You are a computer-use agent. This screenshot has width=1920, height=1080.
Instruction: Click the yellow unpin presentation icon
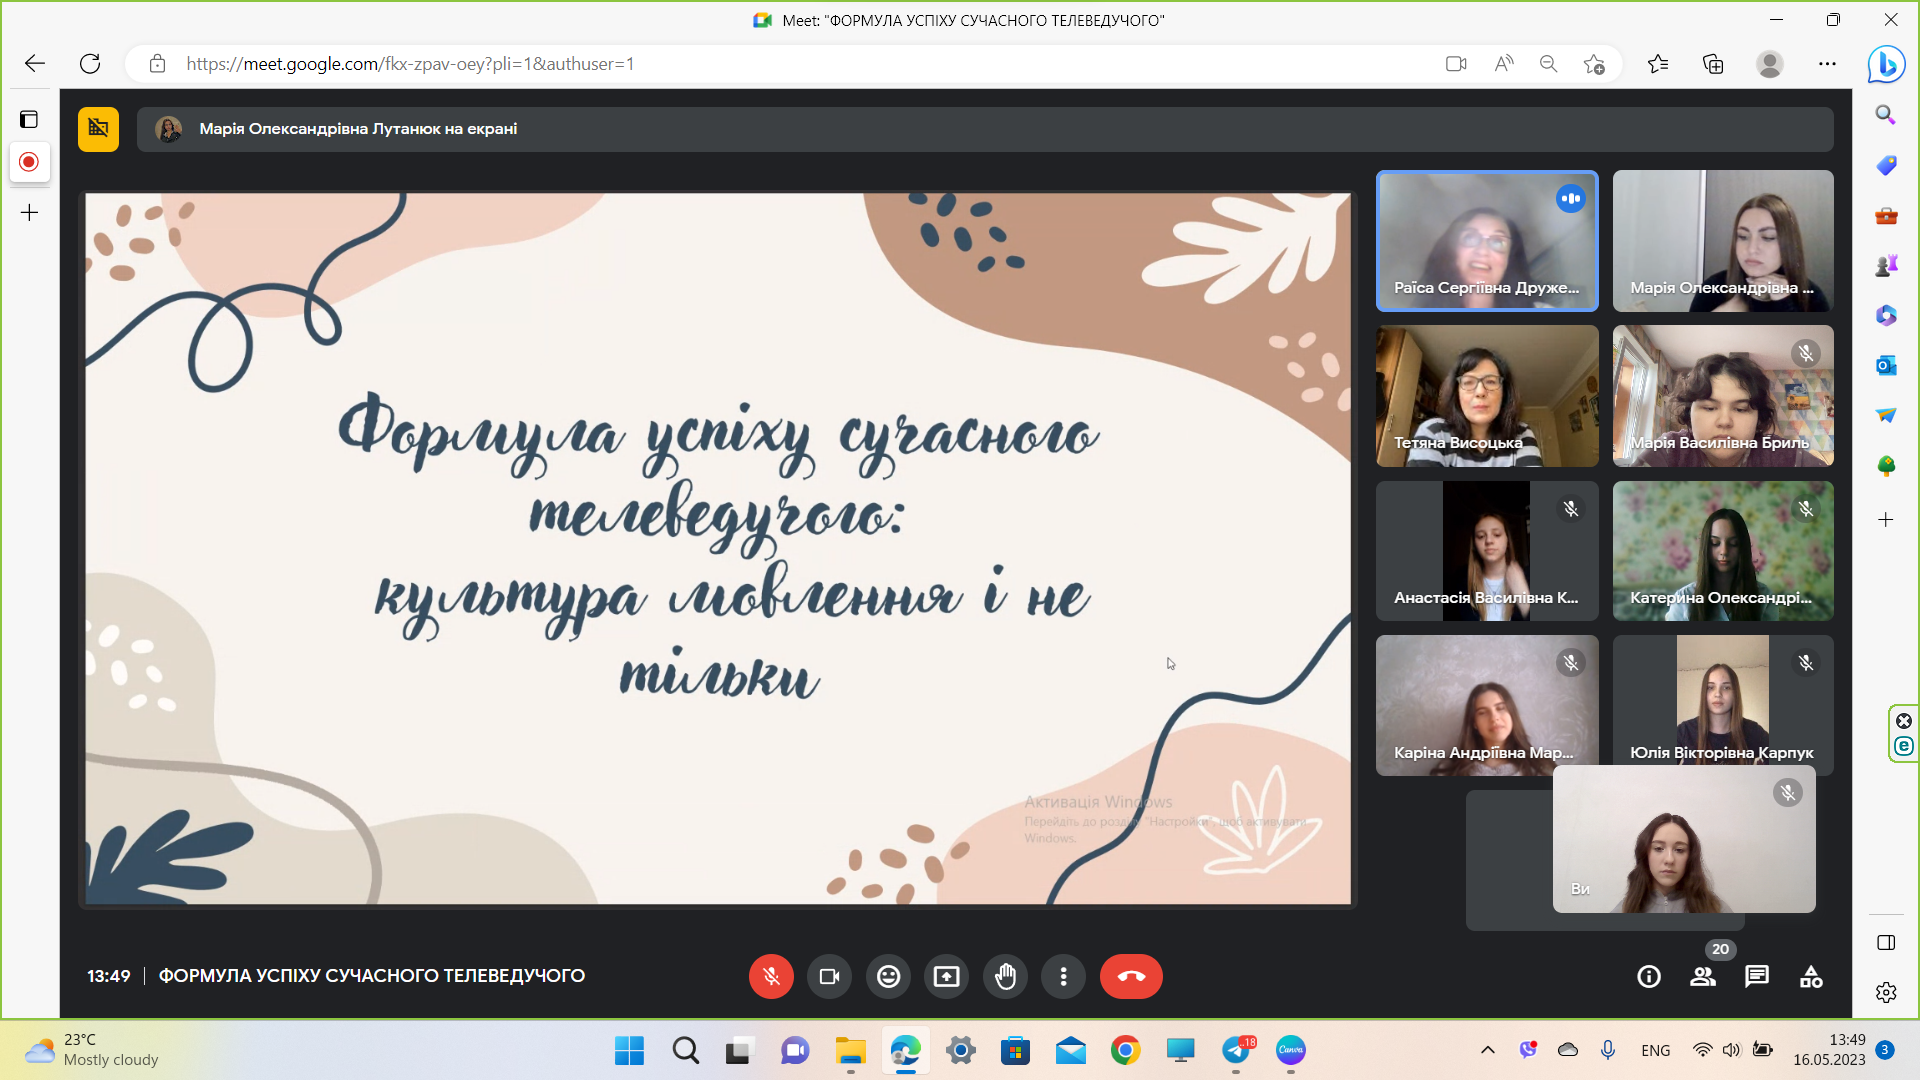click(98, 129)
